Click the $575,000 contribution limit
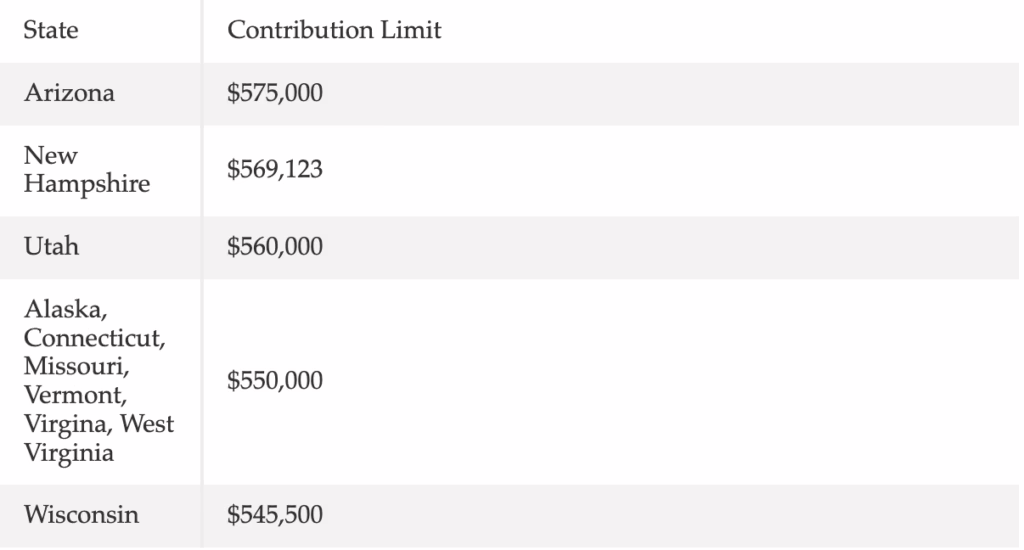Image resolution: width=1024 pixels, height=550 pixels. [x=275, y=93]
